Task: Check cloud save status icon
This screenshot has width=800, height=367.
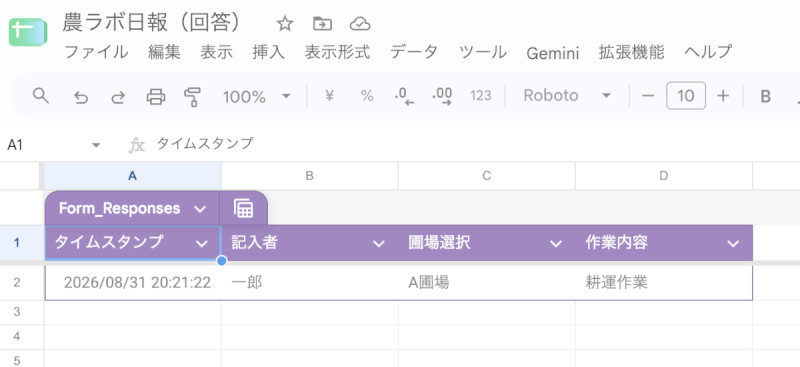Action: pyautogui.click(x=360, y=23)
